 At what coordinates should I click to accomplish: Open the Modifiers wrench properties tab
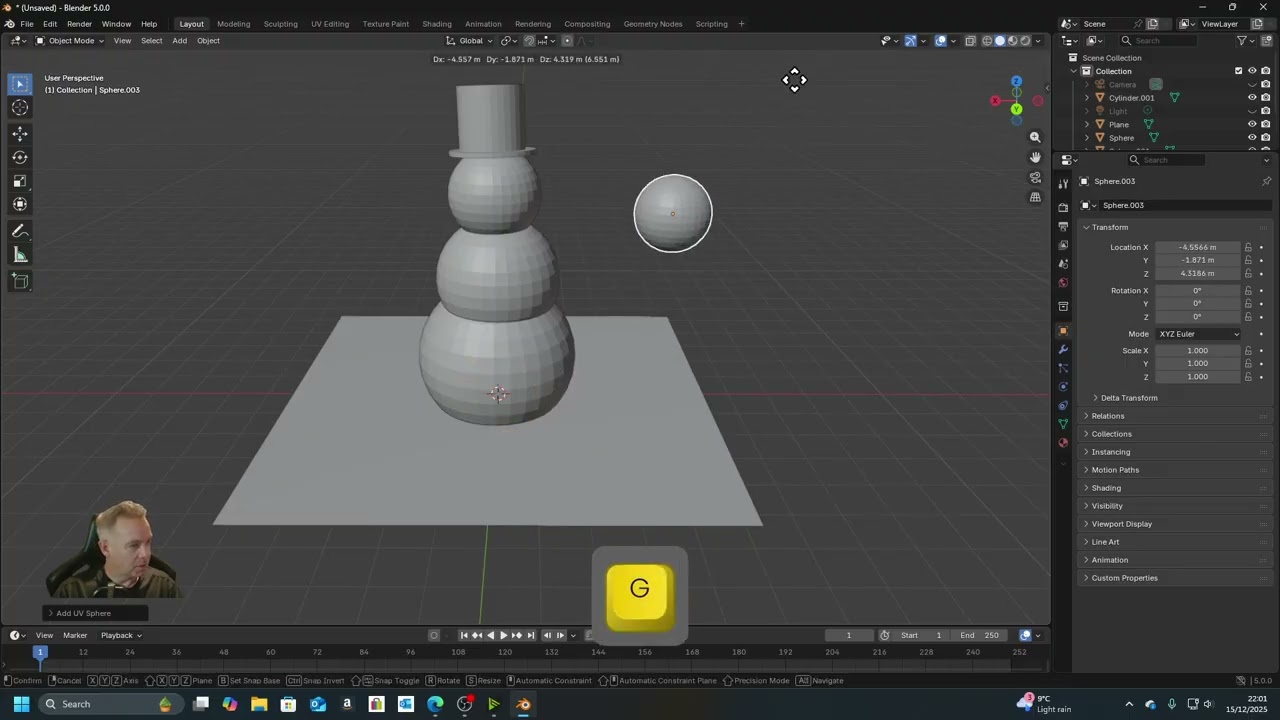pos(1063,349)
